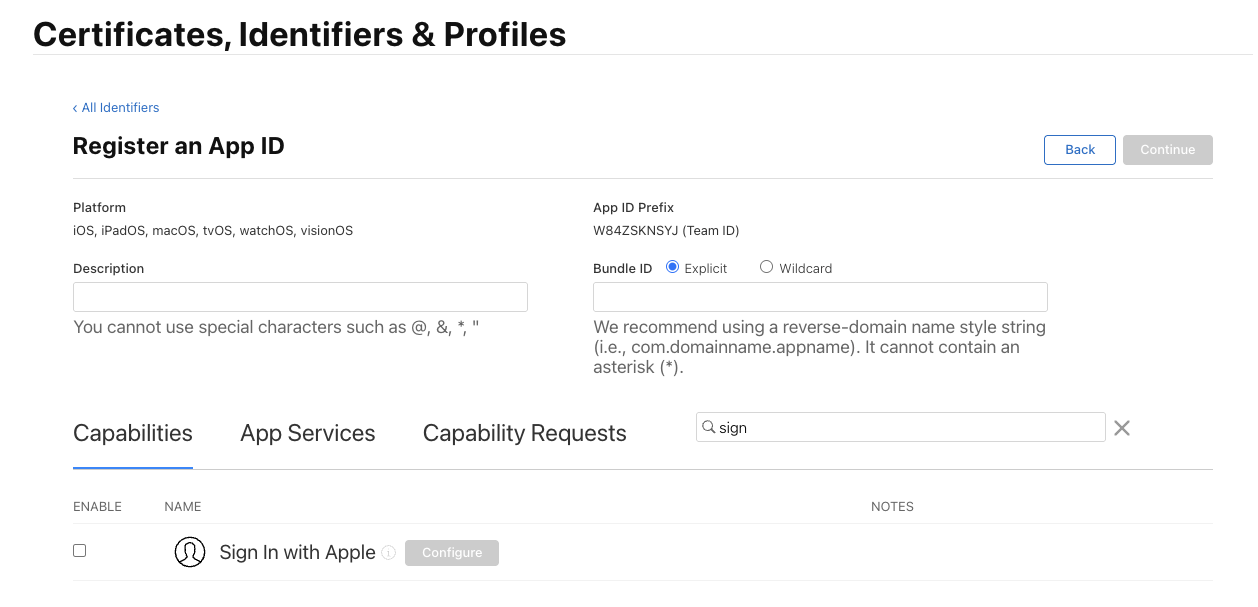1258x607 pixels.
Task: Open the Capability Requests tab
Action: point(524,433)
